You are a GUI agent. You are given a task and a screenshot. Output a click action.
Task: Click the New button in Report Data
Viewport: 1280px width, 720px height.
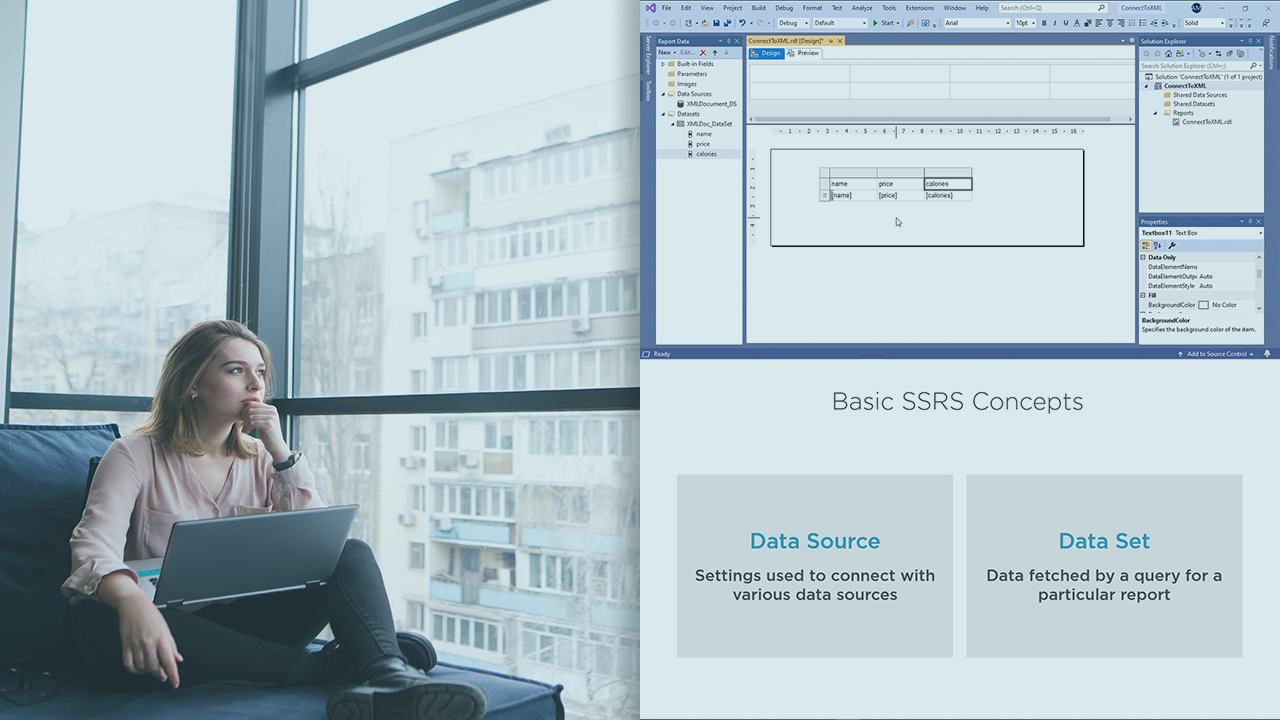coord(666,53)
